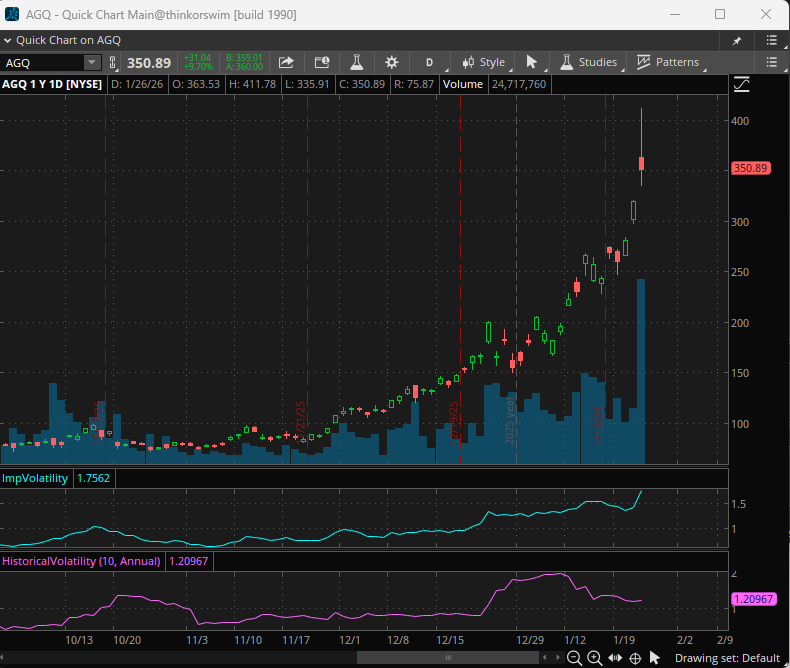Image resolution: width=790 pixels, height=668 pixels.
Task: Open the Patterns menu
Action: 669,62
